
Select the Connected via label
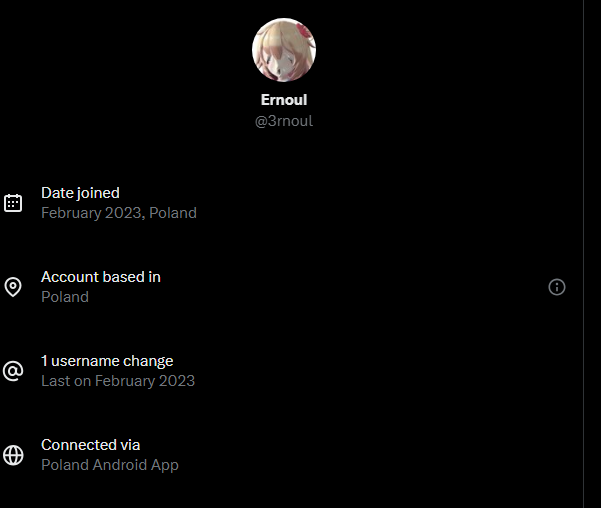click(90, 445)
